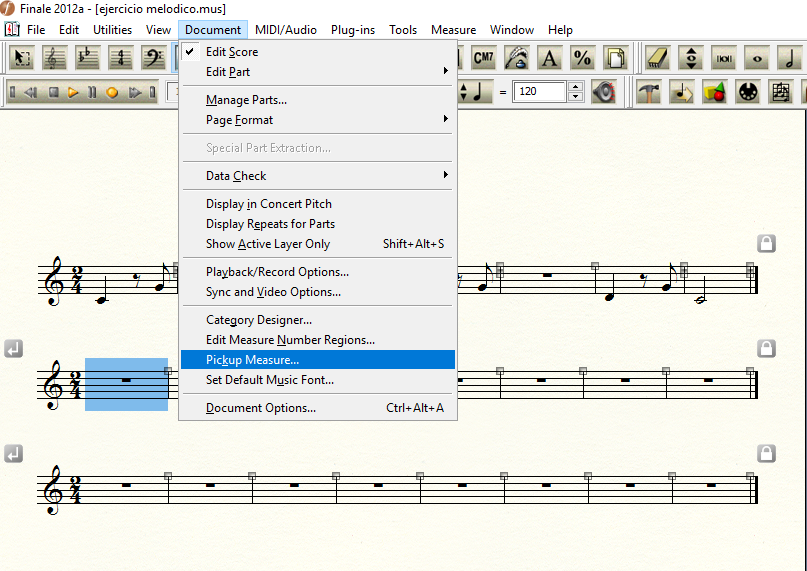
Task: Toggle the checked Edit Score option
Action: (x=231, y=52)
